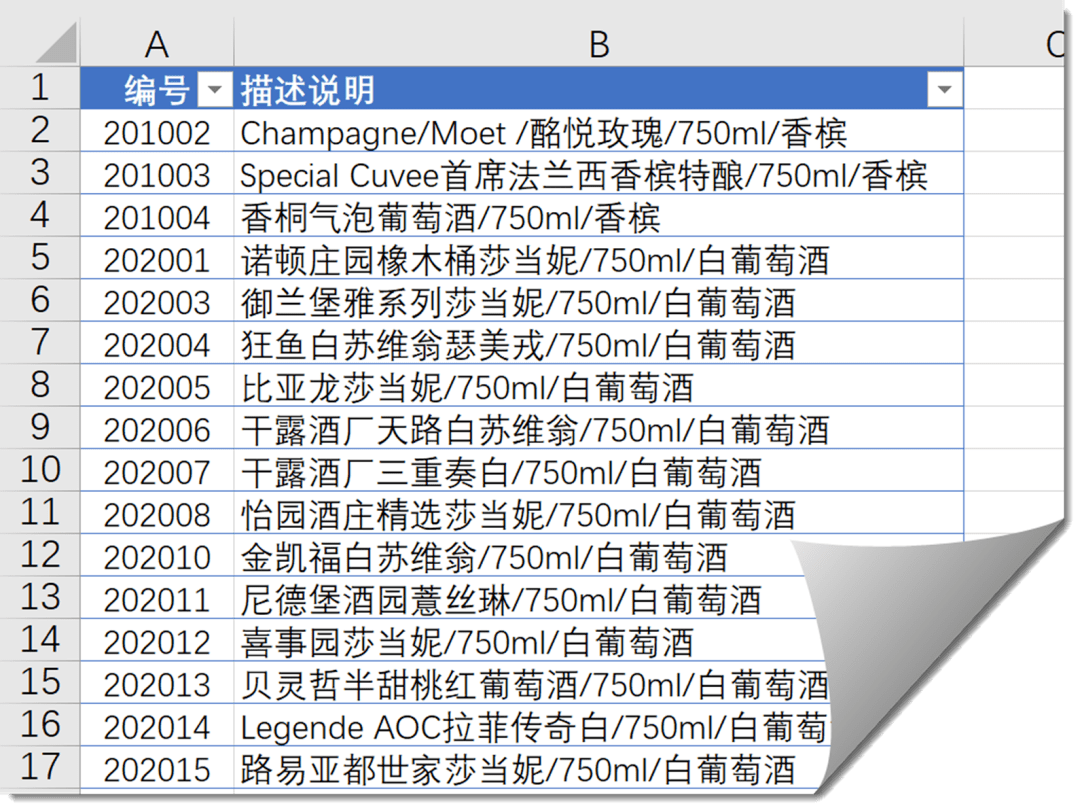Screen dimensions: 1080x810
Task: Click the 香桐气泡葡萄酒 description cell
Action: tap(599, 217)
